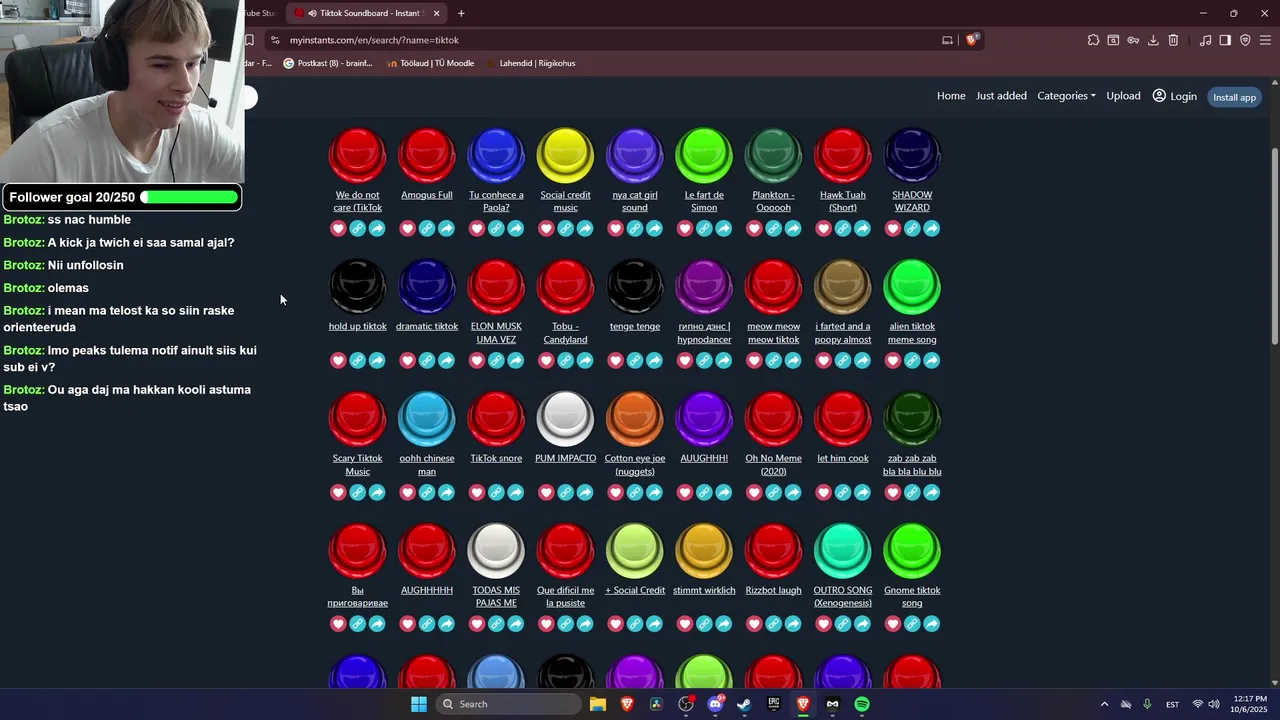Copy link icon under tenge tenge

pos(635,361)
